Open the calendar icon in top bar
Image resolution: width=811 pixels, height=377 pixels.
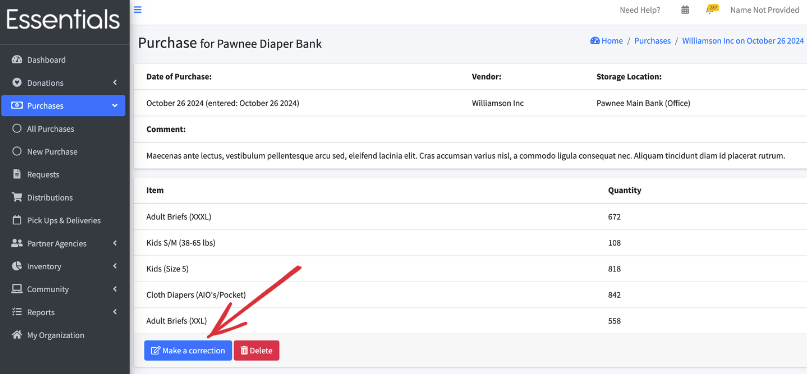pos(685,10)
